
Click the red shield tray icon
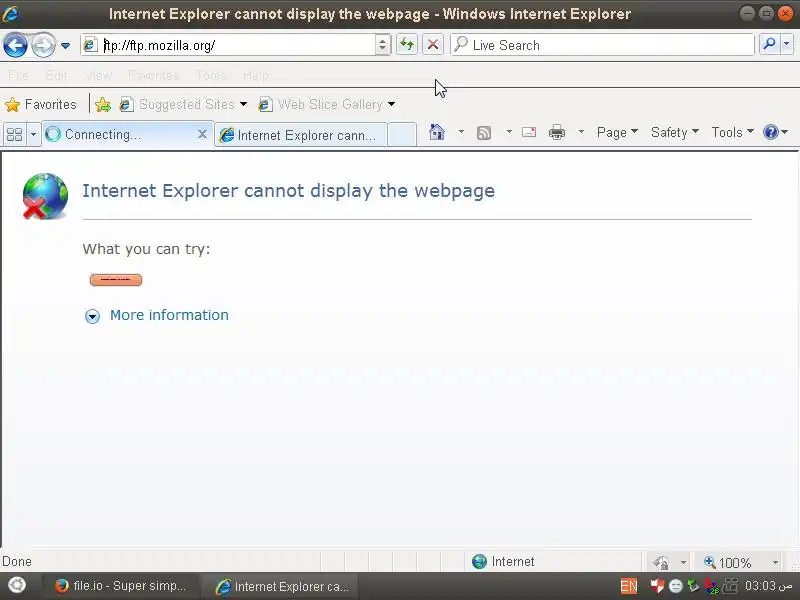[657, 586]
